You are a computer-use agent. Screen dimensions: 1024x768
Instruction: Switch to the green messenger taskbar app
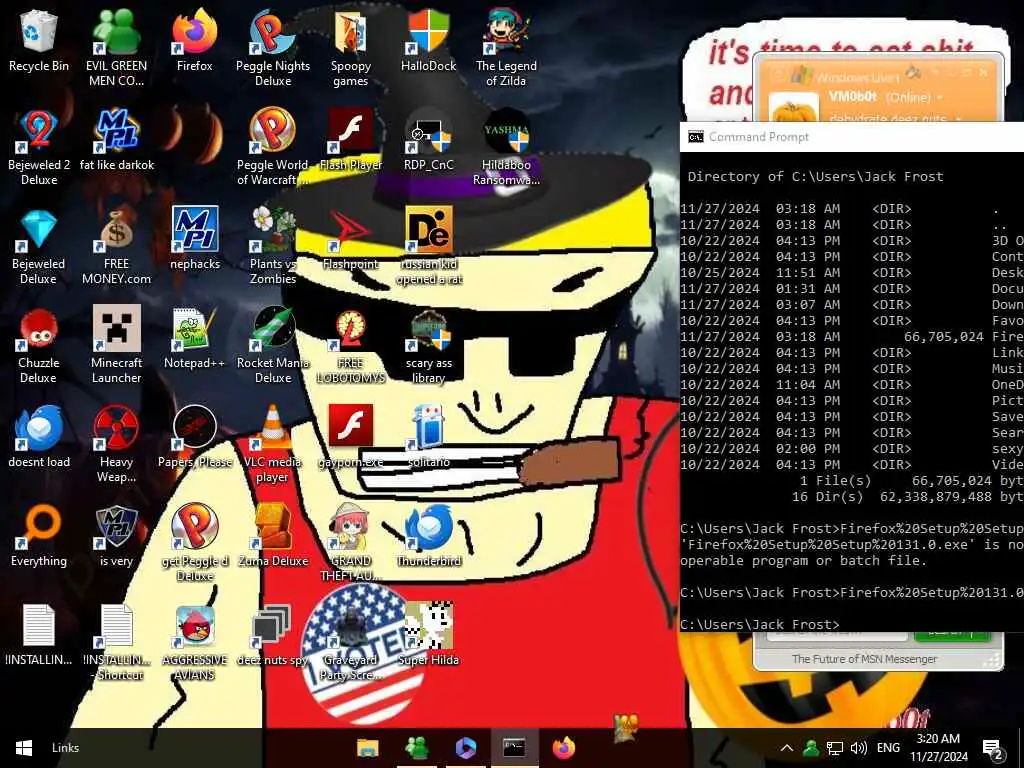(417, 748)
